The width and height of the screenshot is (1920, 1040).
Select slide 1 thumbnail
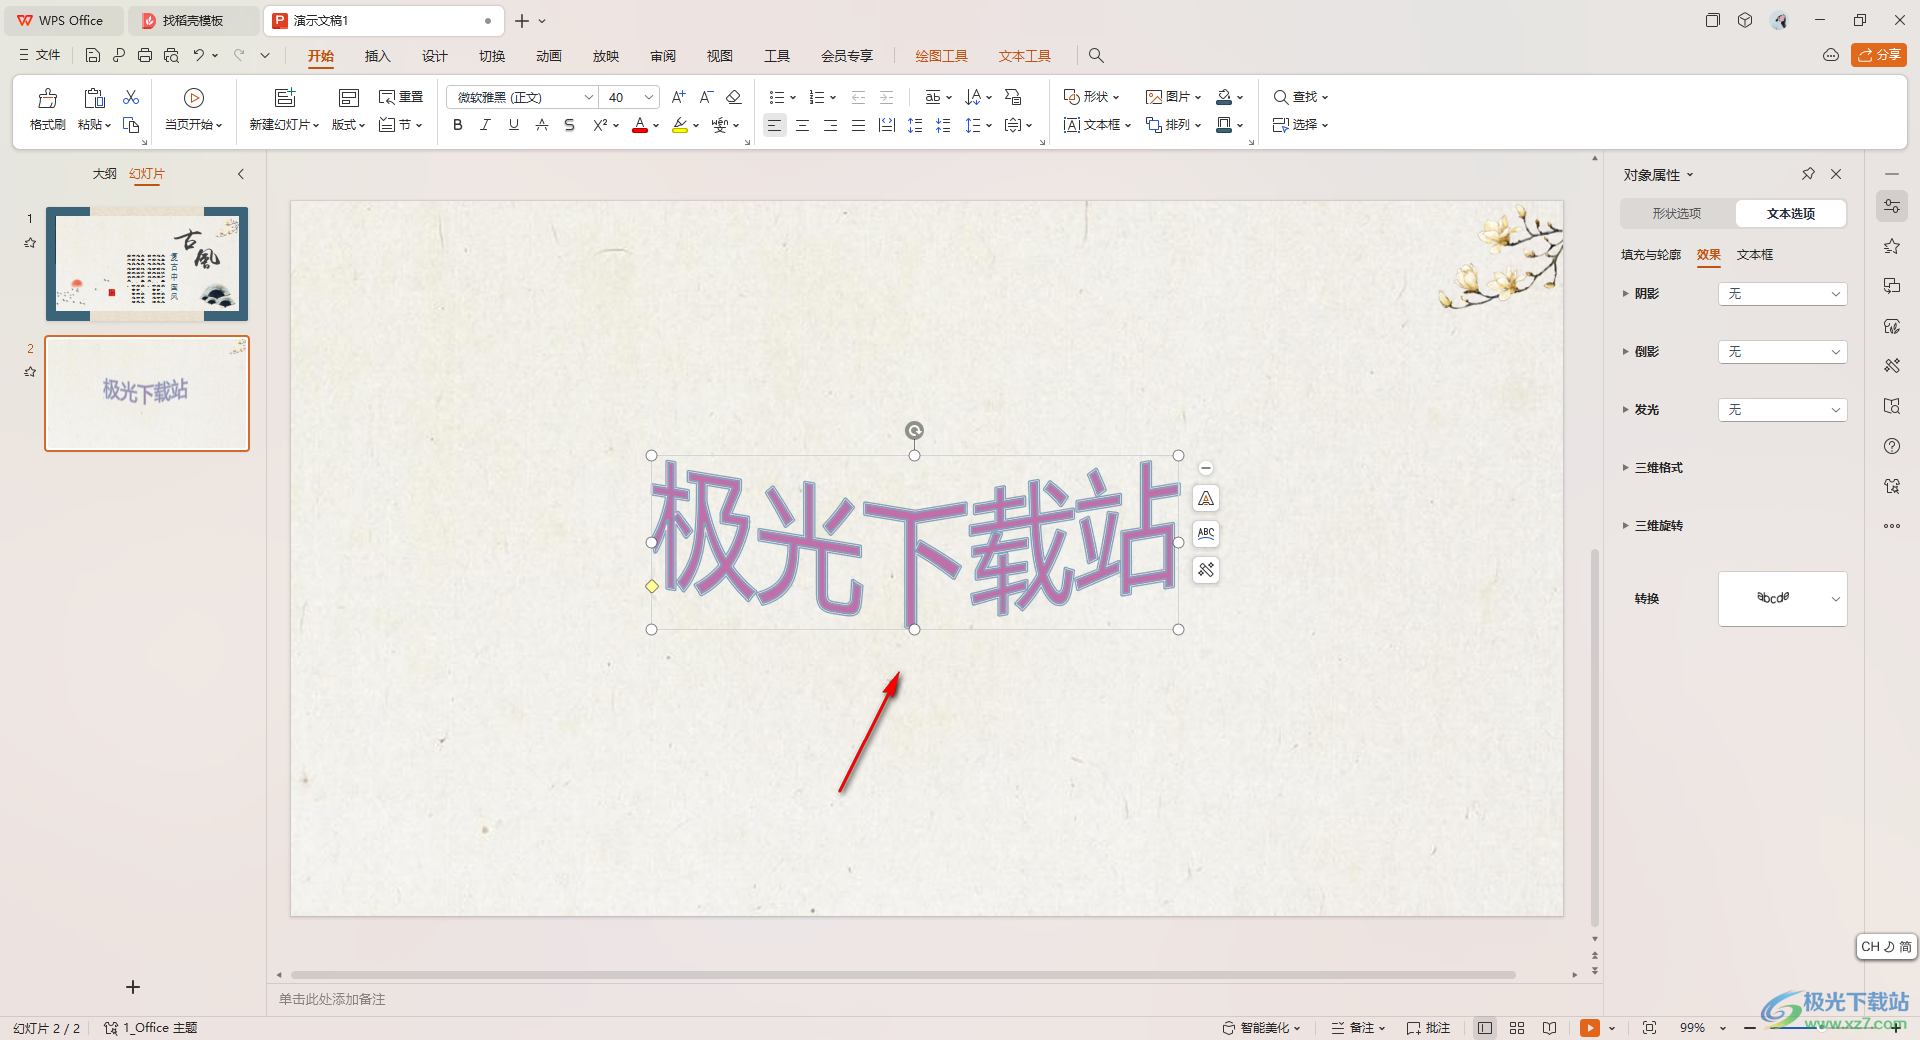coord(147,264)
